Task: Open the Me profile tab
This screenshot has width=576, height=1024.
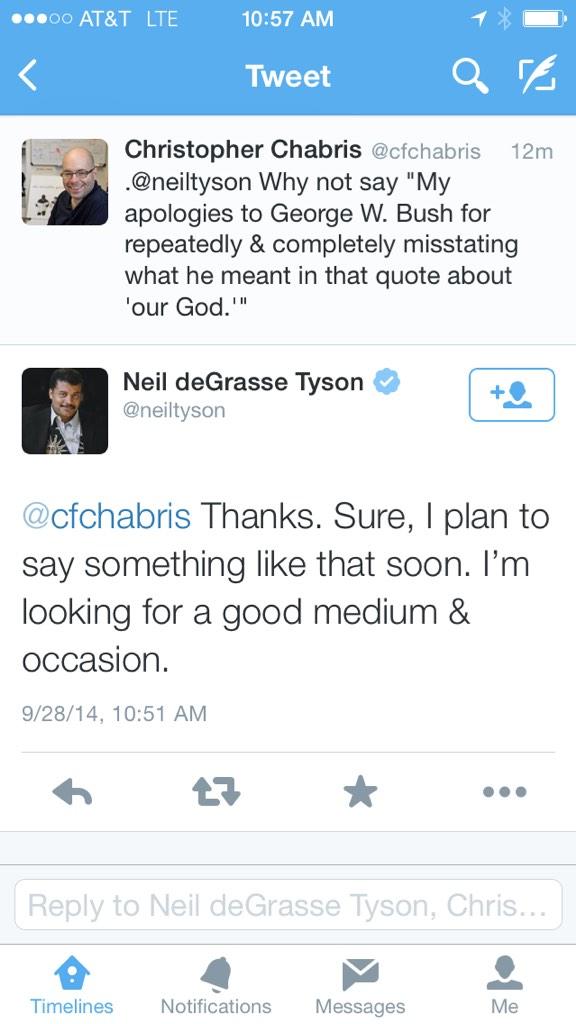Action: (505, 985)
